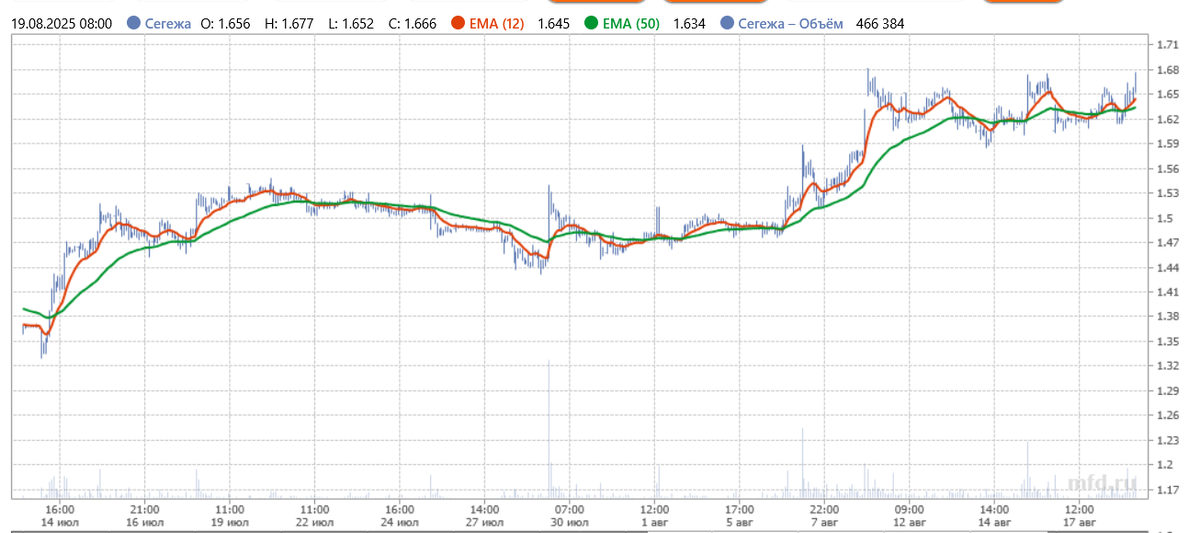Click the date stamp 19.08.2025 08:00

61,23
